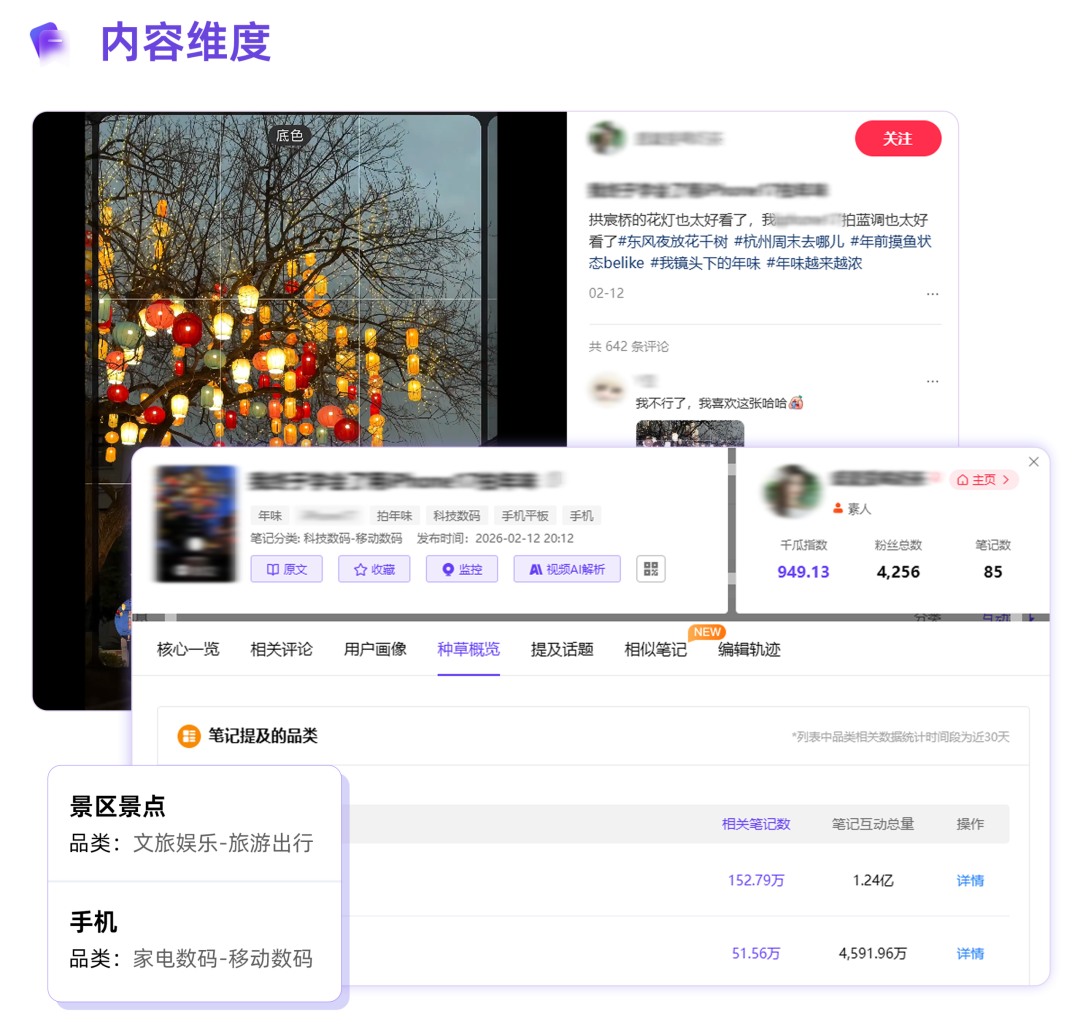The width and height of the screenshot is (1080, 1028).
Task: Open the 相似笔记 tab marked NEW
Action: click(x=656, y=650)
